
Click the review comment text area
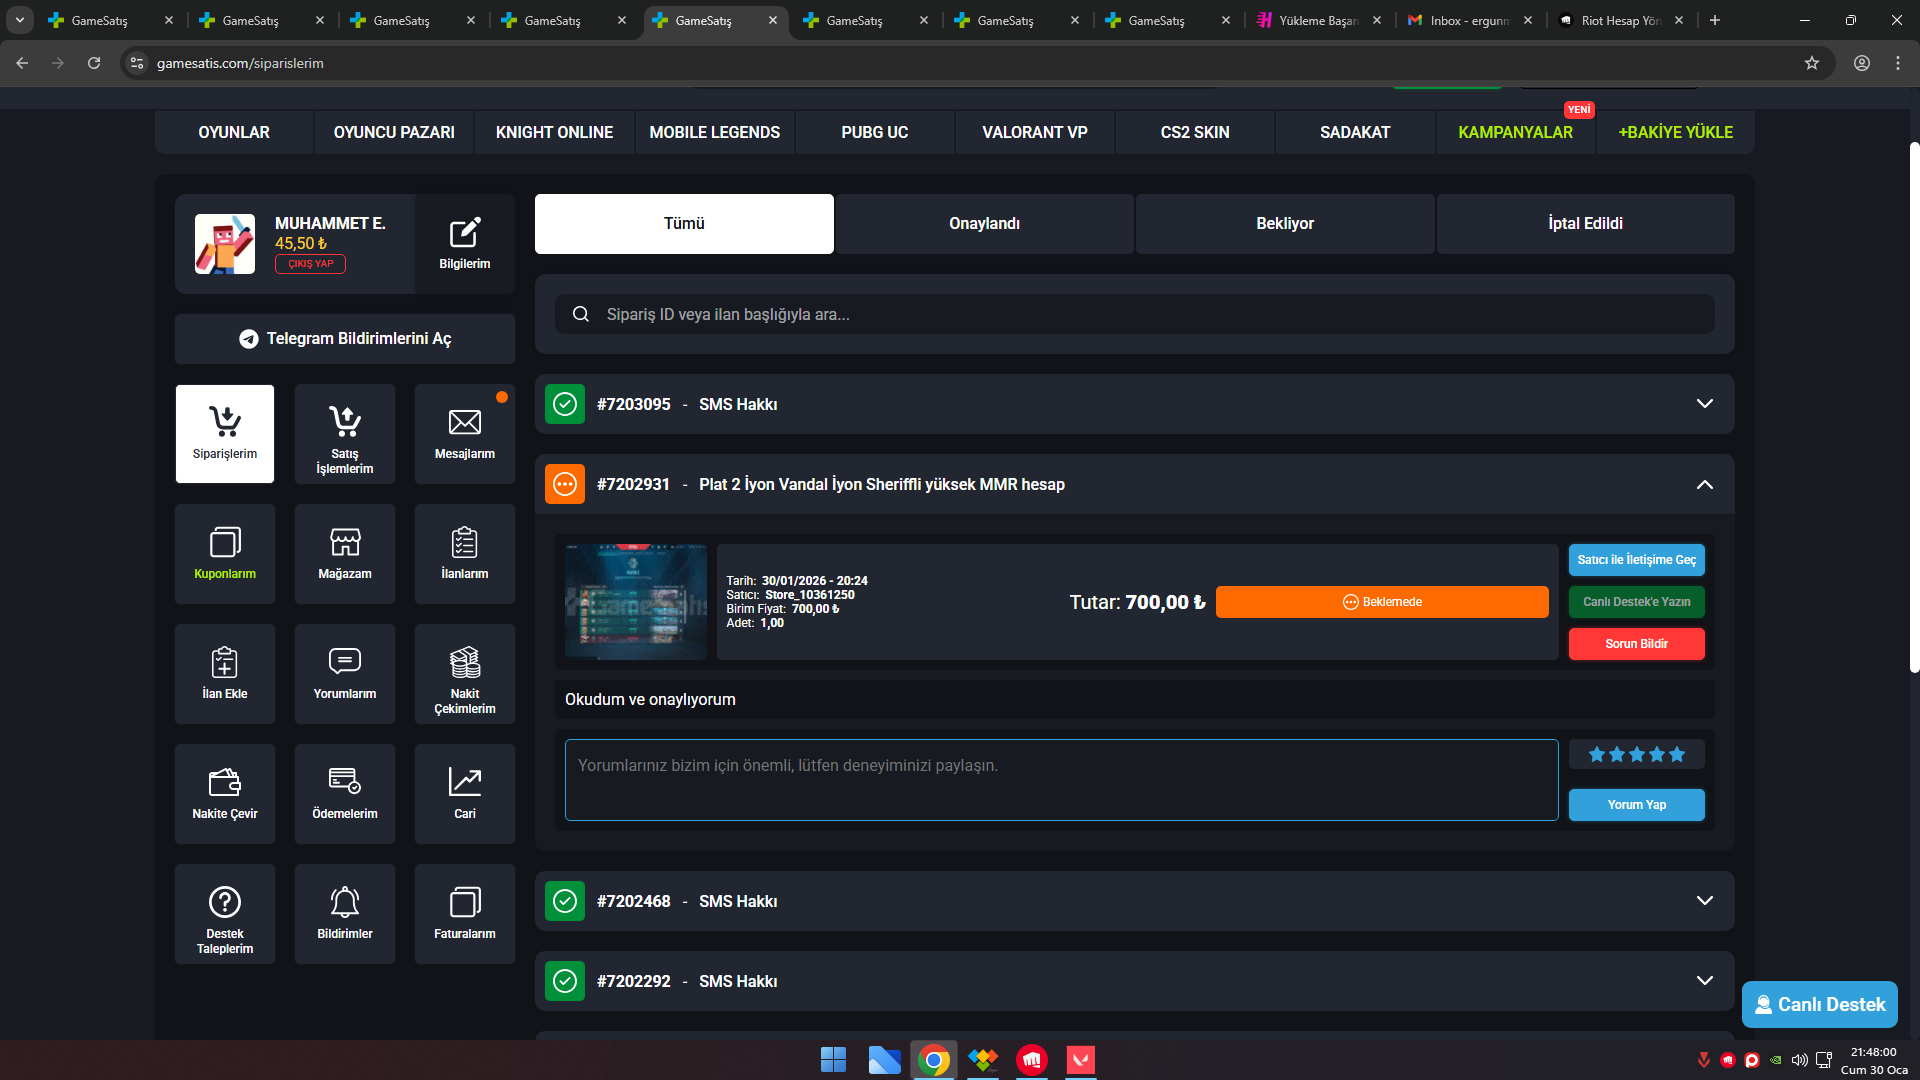pos(1061,780)
